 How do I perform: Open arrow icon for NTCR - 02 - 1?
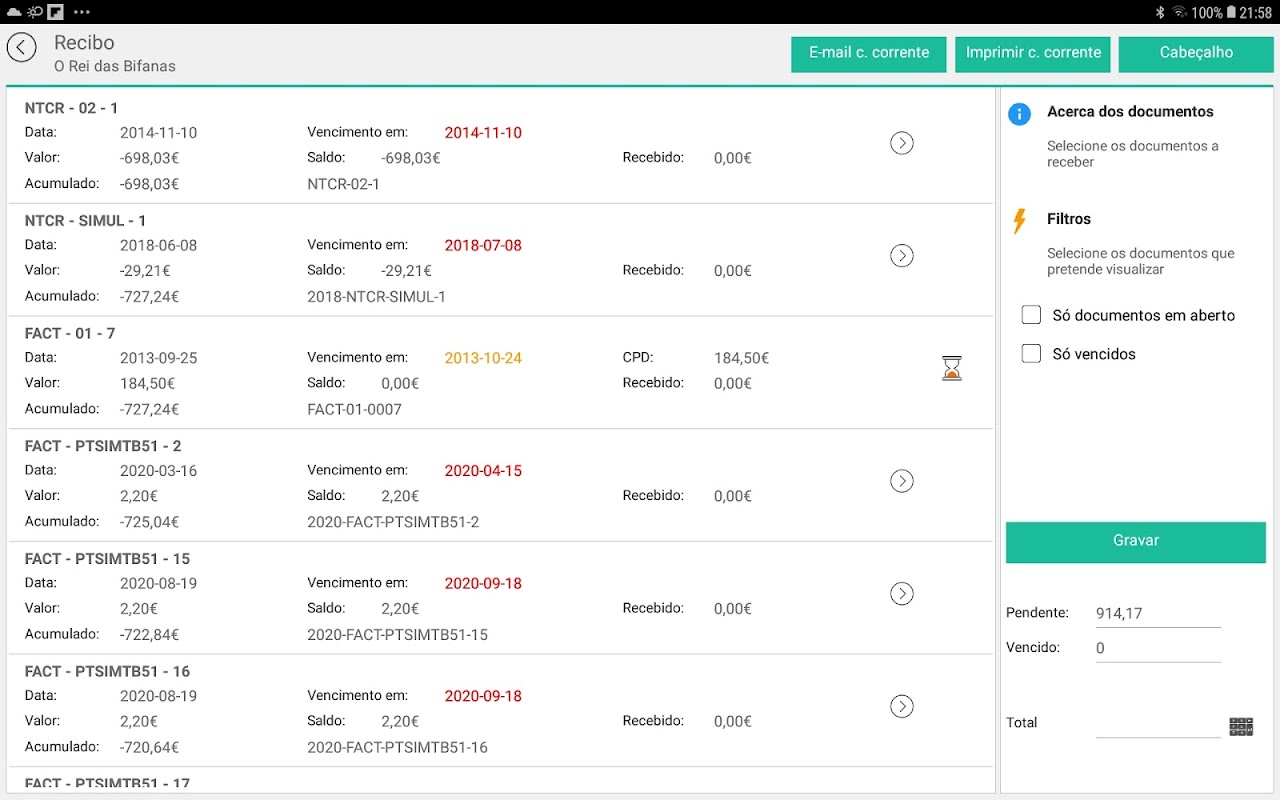click(902, 143)
